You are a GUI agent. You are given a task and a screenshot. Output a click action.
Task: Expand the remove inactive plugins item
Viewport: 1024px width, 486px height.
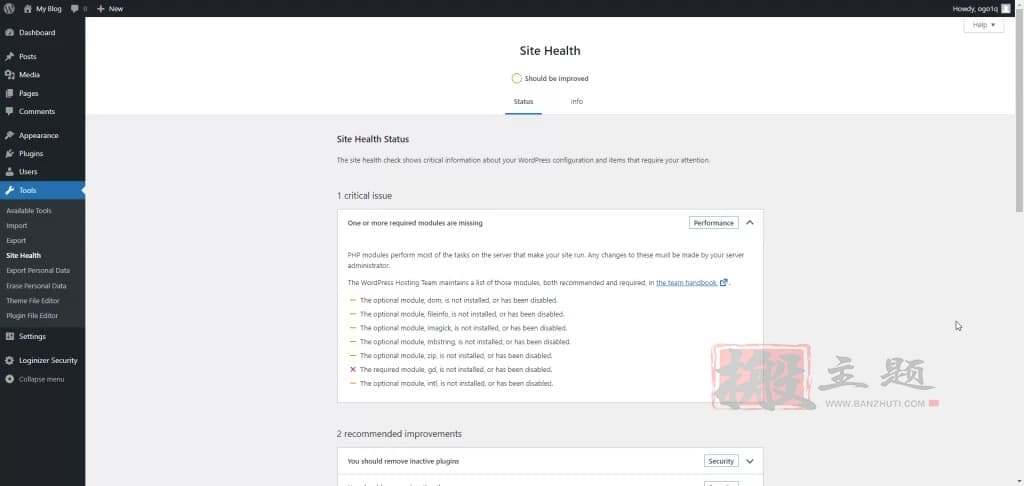coord(750,461)
